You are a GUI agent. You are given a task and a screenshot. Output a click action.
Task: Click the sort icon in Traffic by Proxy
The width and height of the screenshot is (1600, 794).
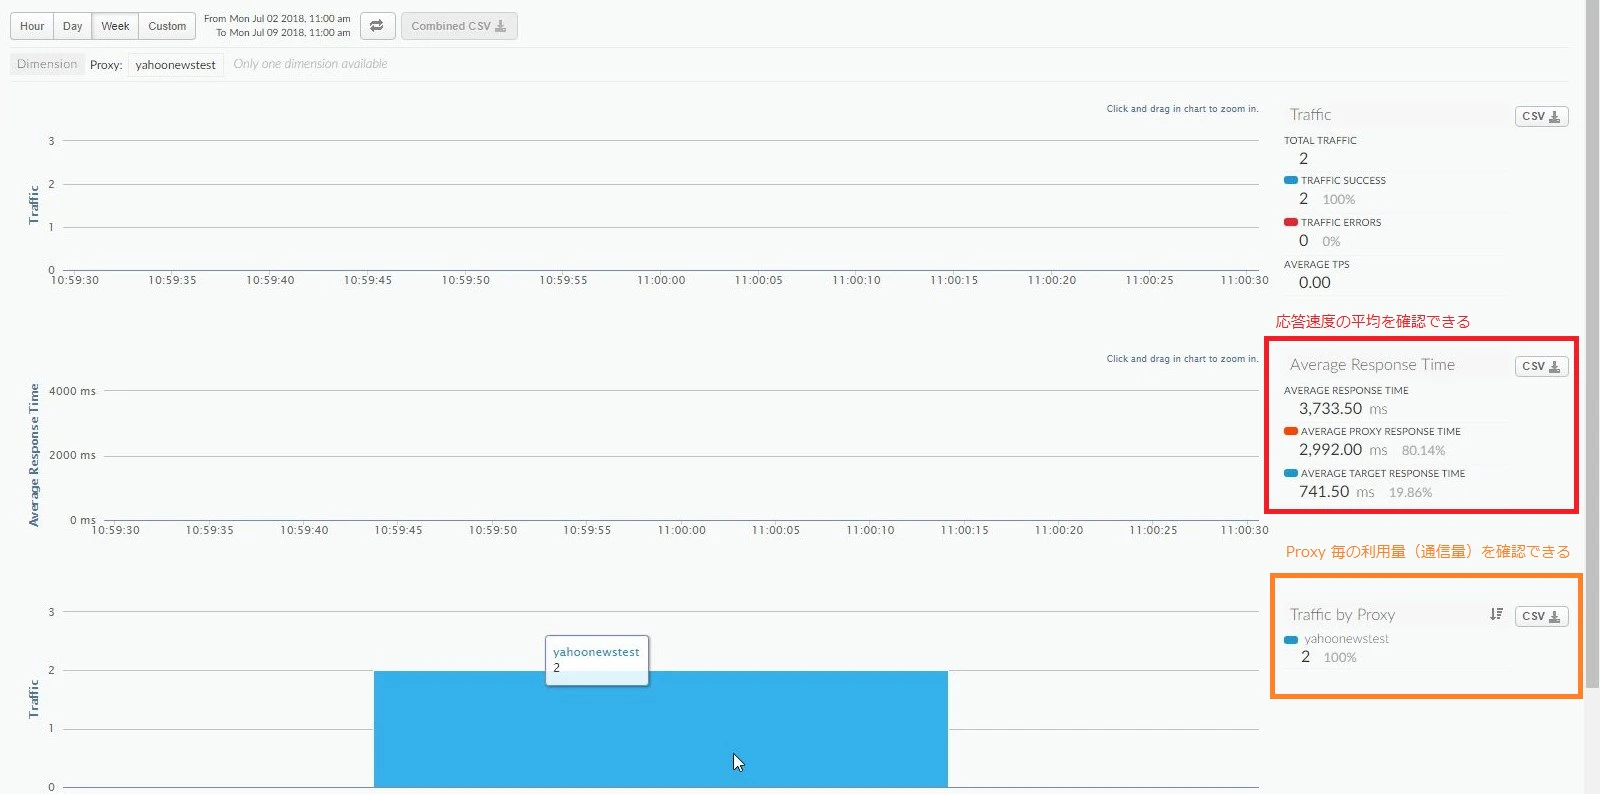(1496, 614)
